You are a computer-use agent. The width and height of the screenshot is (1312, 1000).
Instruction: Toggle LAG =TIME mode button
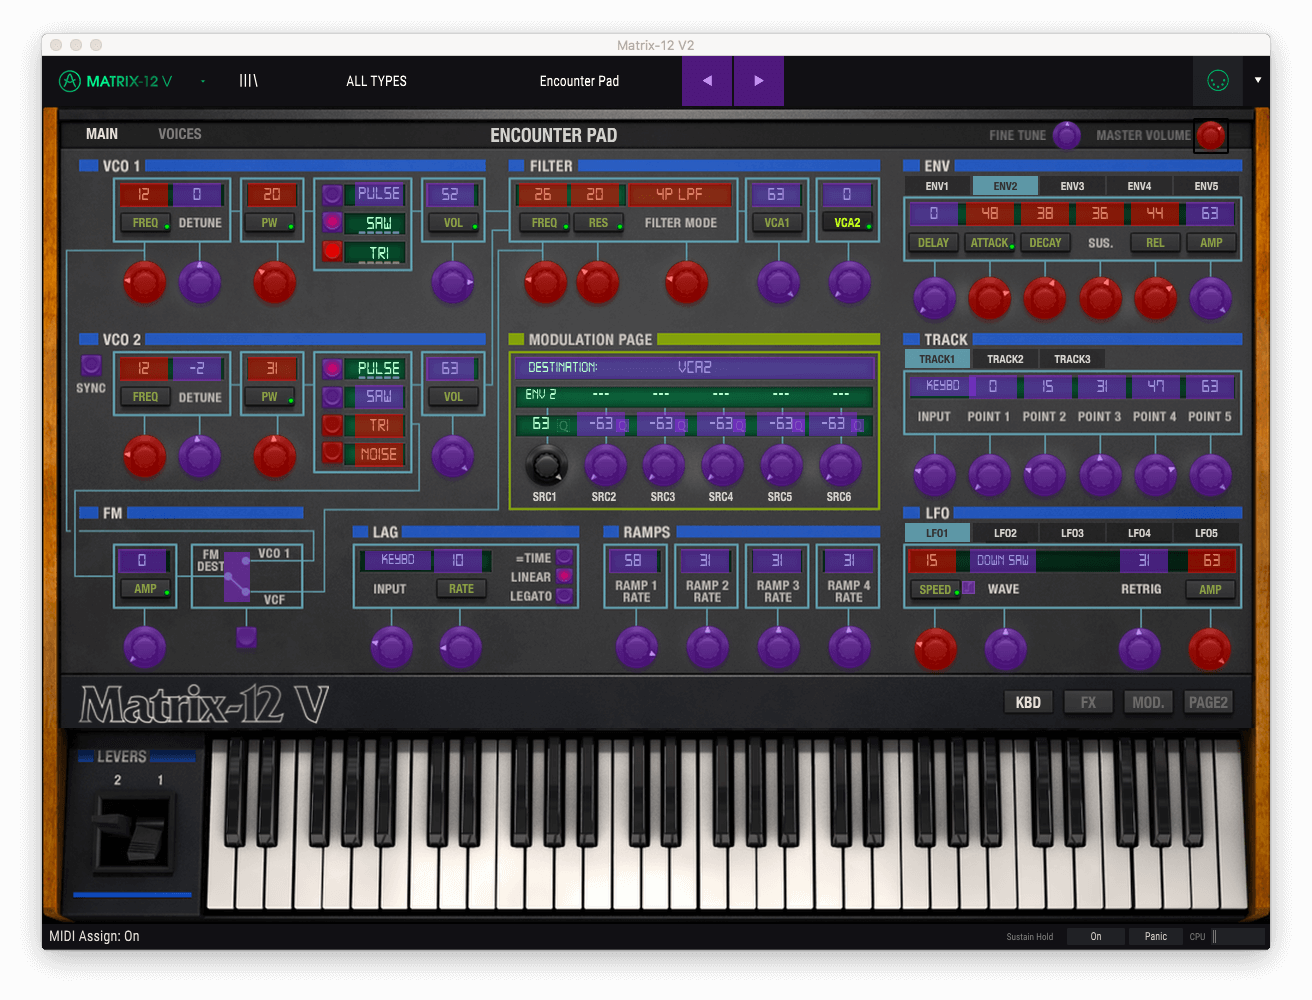click(x=565, y=557)
